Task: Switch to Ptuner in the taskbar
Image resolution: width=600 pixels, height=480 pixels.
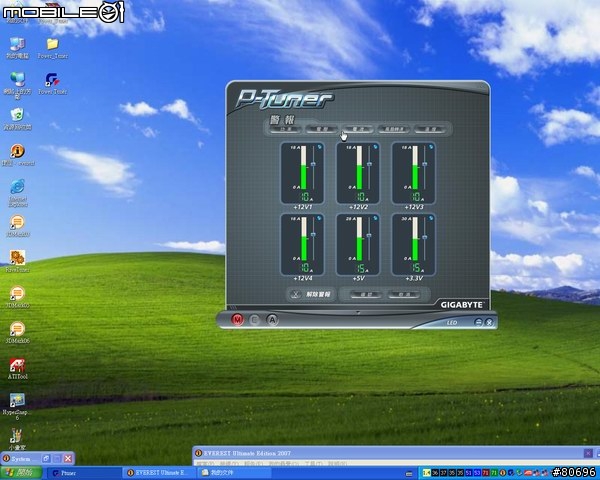Action: [x=84, y=473]
